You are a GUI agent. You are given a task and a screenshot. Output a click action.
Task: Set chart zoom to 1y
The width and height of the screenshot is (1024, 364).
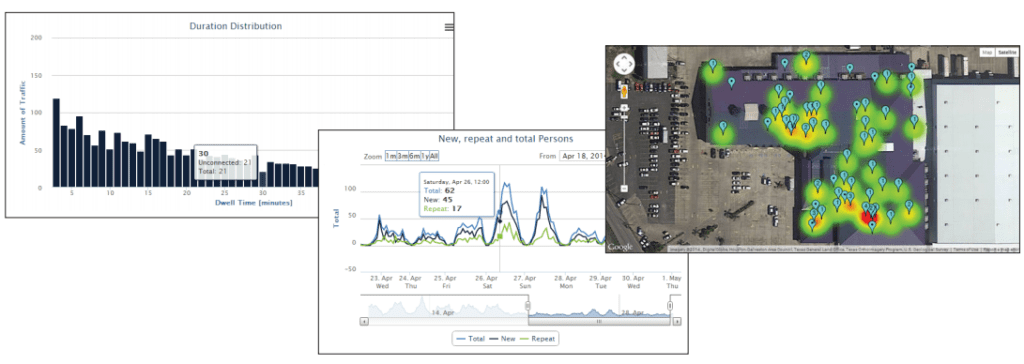click(424, 156)
